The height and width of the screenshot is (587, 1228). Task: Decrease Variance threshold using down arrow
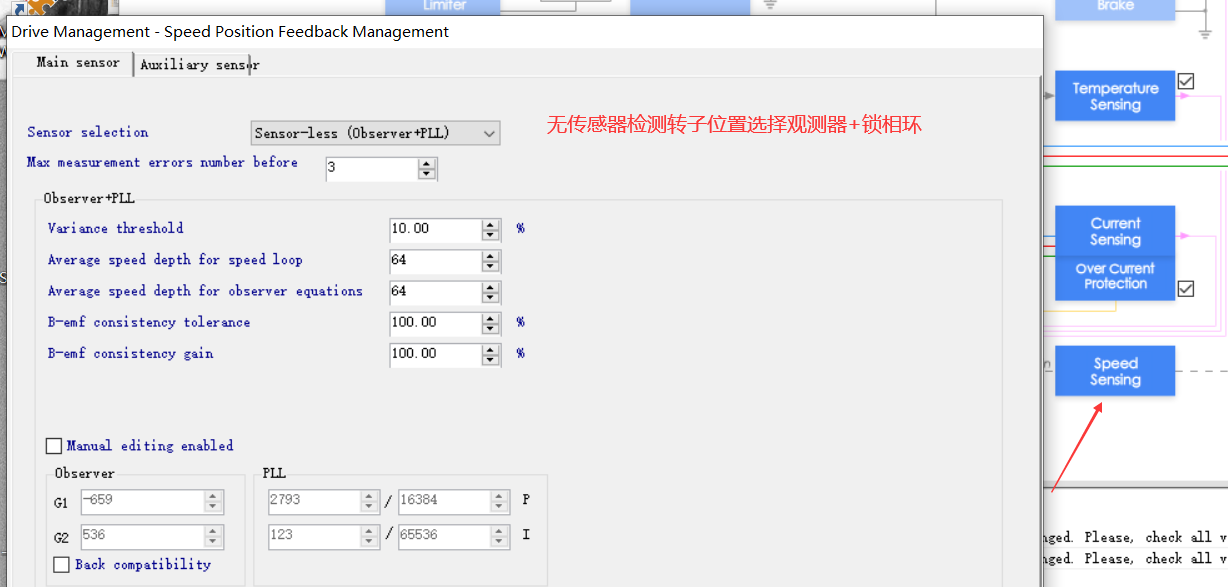coord(490,235)
